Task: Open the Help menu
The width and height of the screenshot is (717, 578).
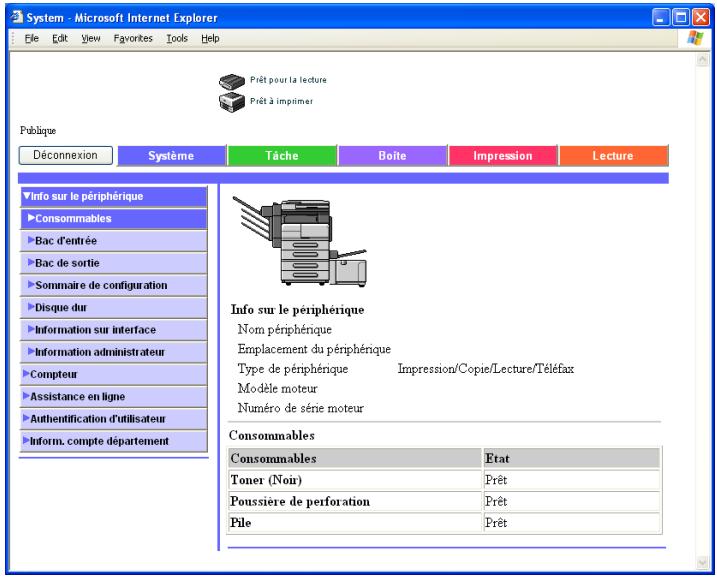Action: (x=210, y=38)
